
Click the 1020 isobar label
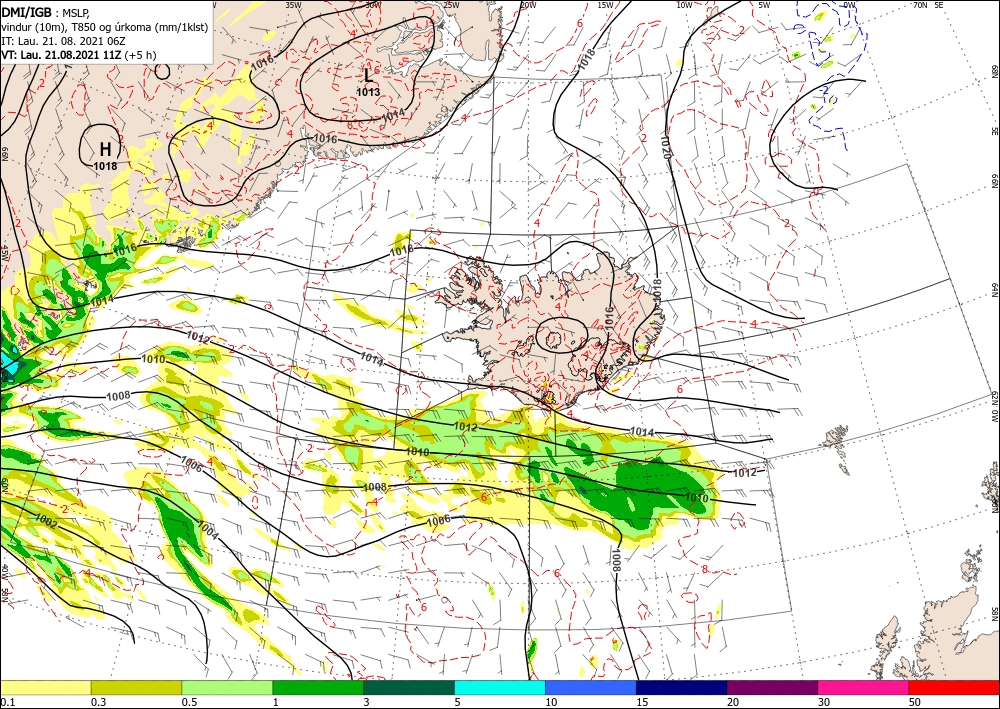tap(666, 146)
